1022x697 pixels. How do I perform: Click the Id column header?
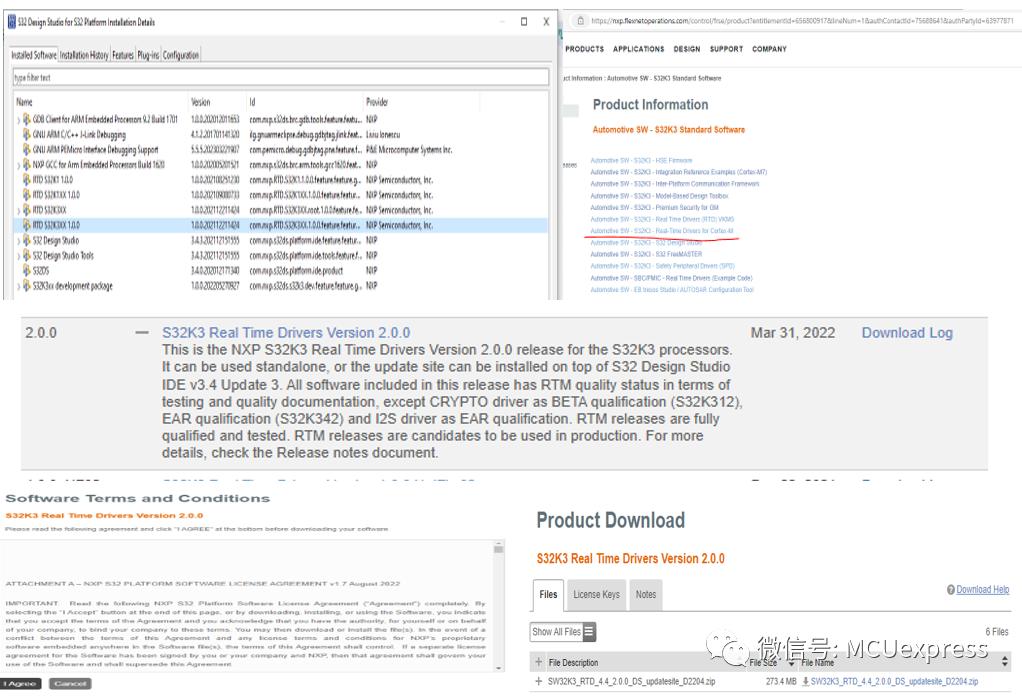[252, 102]
